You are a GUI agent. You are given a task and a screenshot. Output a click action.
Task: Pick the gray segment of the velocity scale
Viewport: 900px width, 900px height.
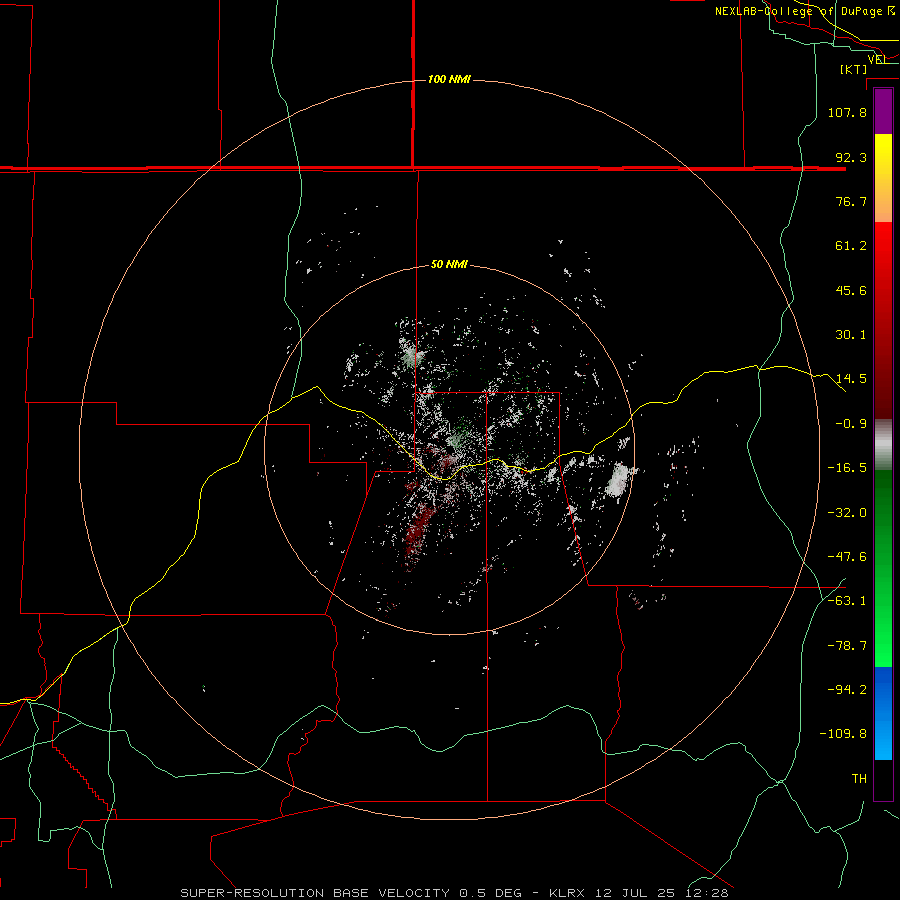click(883, 444)
